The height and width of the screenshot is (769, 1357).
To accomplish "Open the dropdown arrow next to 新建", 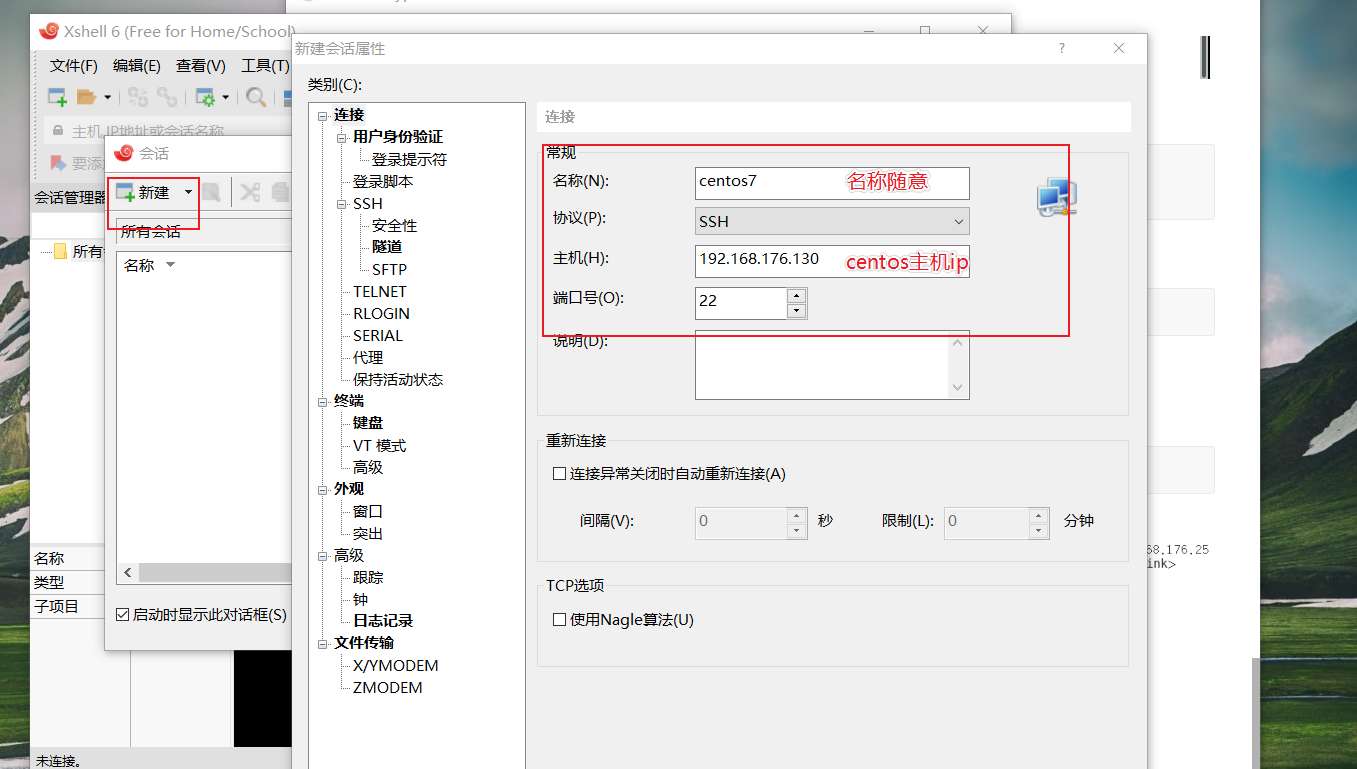I will pyautogui.click(x=188, y=193).
